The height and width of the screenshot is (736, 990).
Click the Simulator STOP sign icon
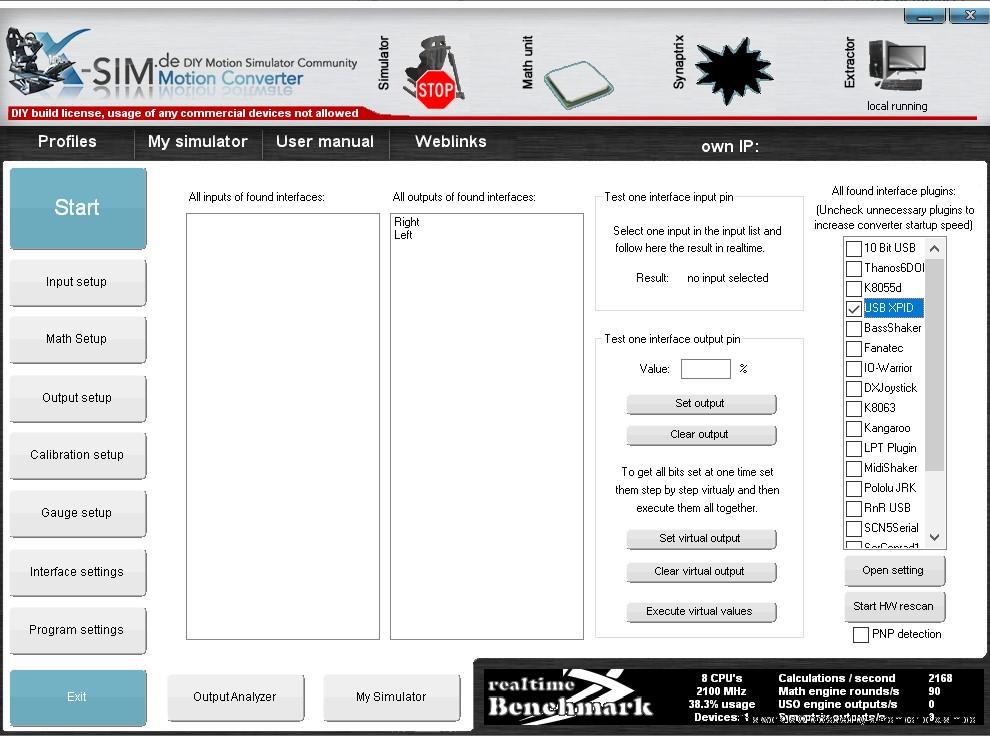pyautogui.click(x=435, y=74)
